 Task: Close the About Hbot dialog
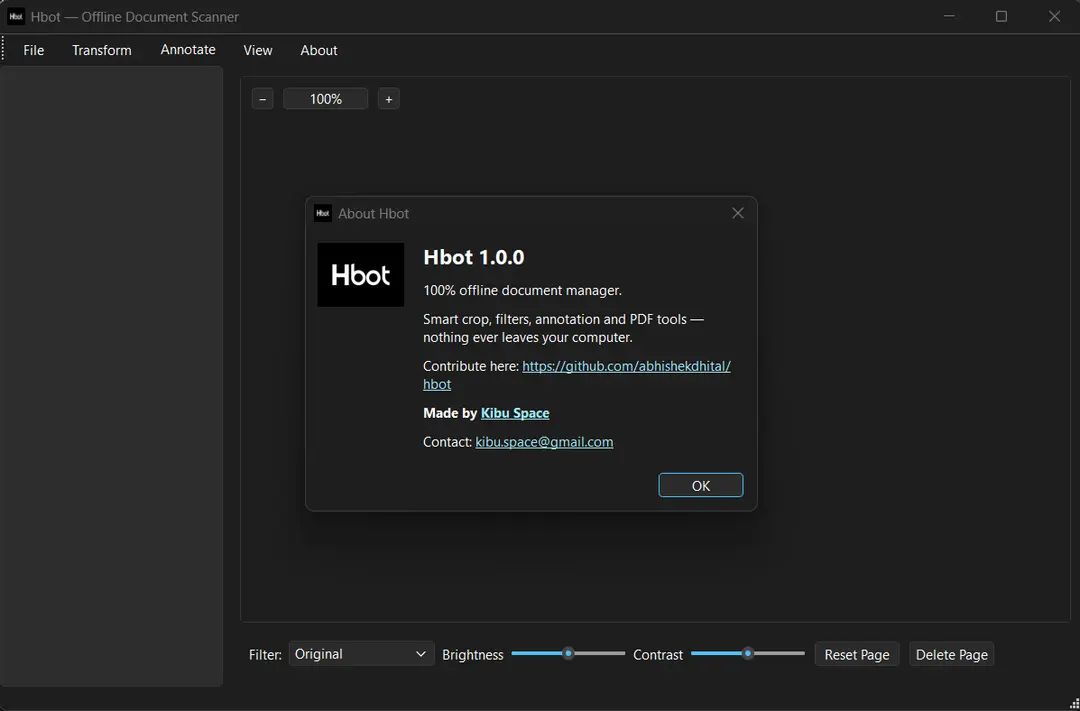[x=738, y=214]
